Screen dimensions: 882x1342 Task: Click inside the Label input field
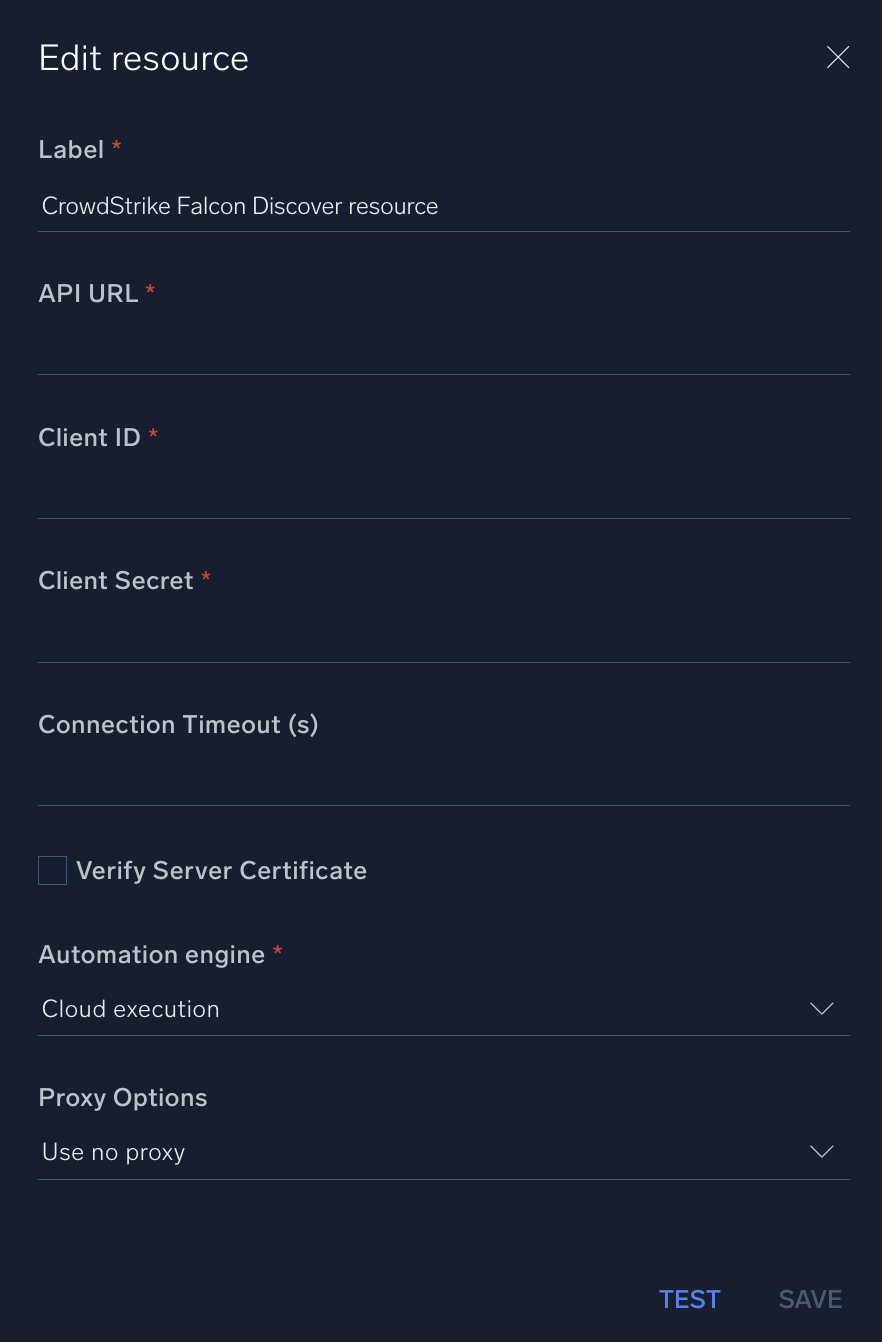pos(440,206)
